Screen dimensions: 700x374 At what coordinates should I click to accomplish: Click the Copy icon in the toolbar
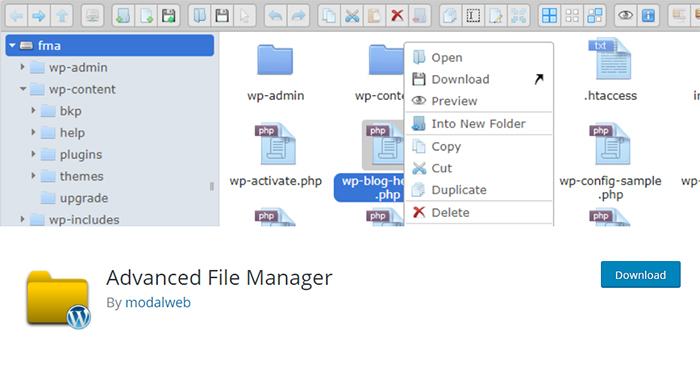[x=329, y=16]
